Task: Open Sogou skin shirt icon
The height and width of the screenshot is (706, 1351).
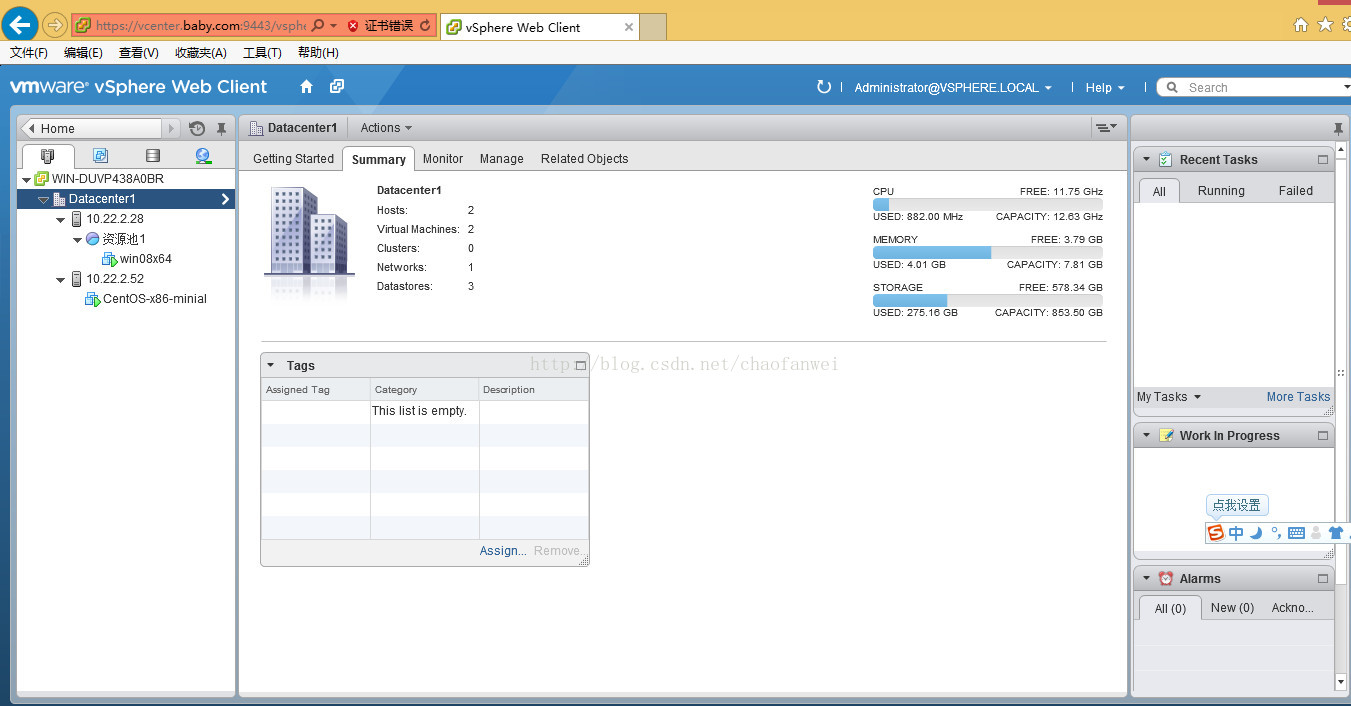Action: click(x=1335, y=533)
